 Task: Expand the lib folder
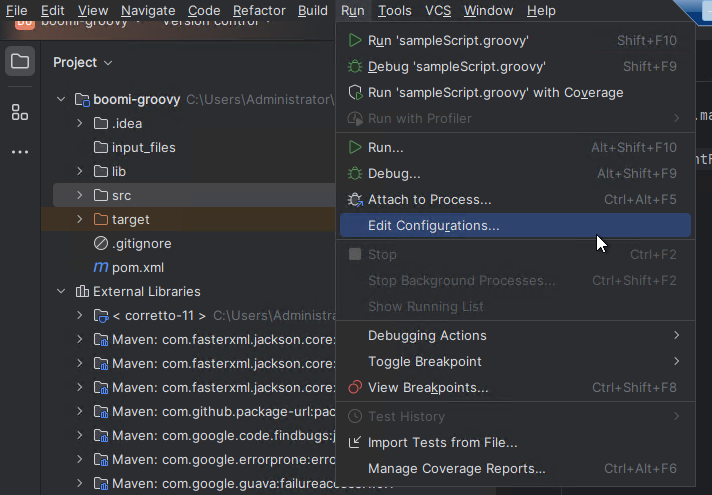pos(79,171)
